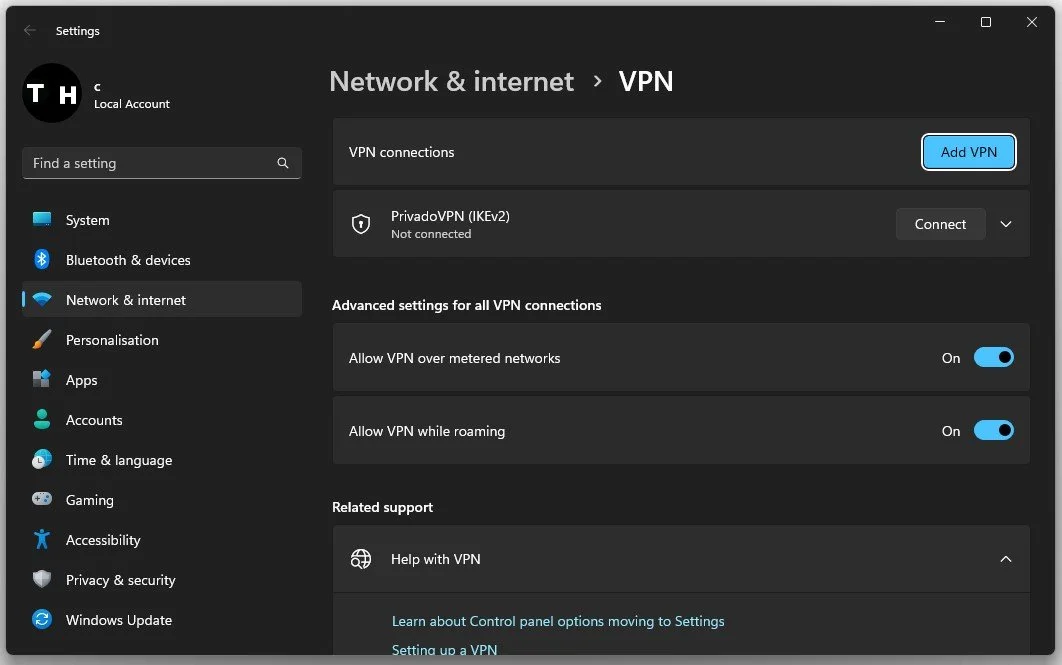Collapse the Help with VPN section
This screenshot has height=665, width=1062.
(x=1006, y=559)
